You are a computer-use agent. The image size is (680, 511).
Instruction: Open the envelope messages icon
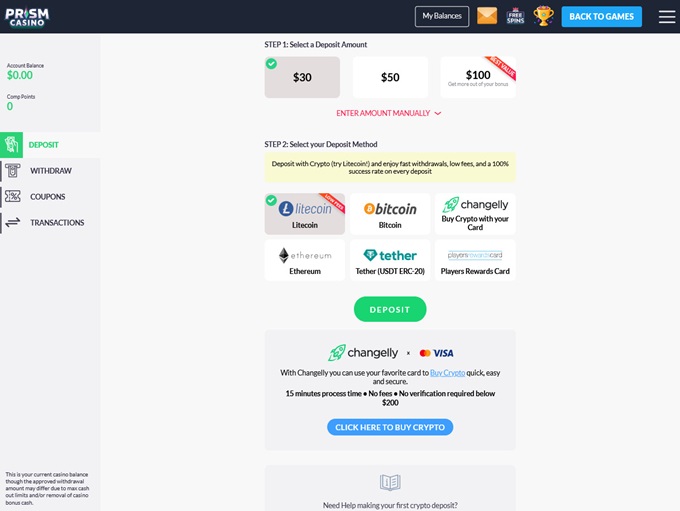487,16
